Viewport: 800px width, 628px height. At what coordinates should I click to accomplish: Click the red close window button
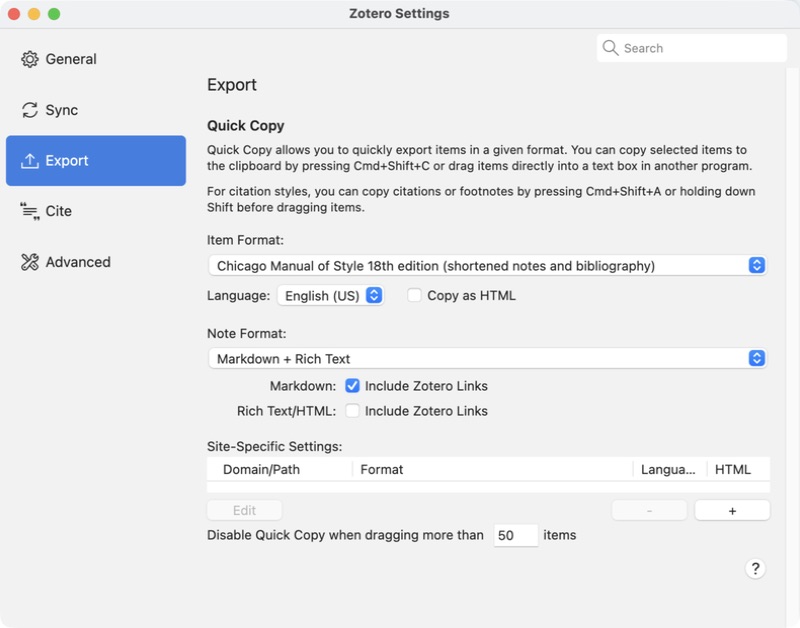14,14
